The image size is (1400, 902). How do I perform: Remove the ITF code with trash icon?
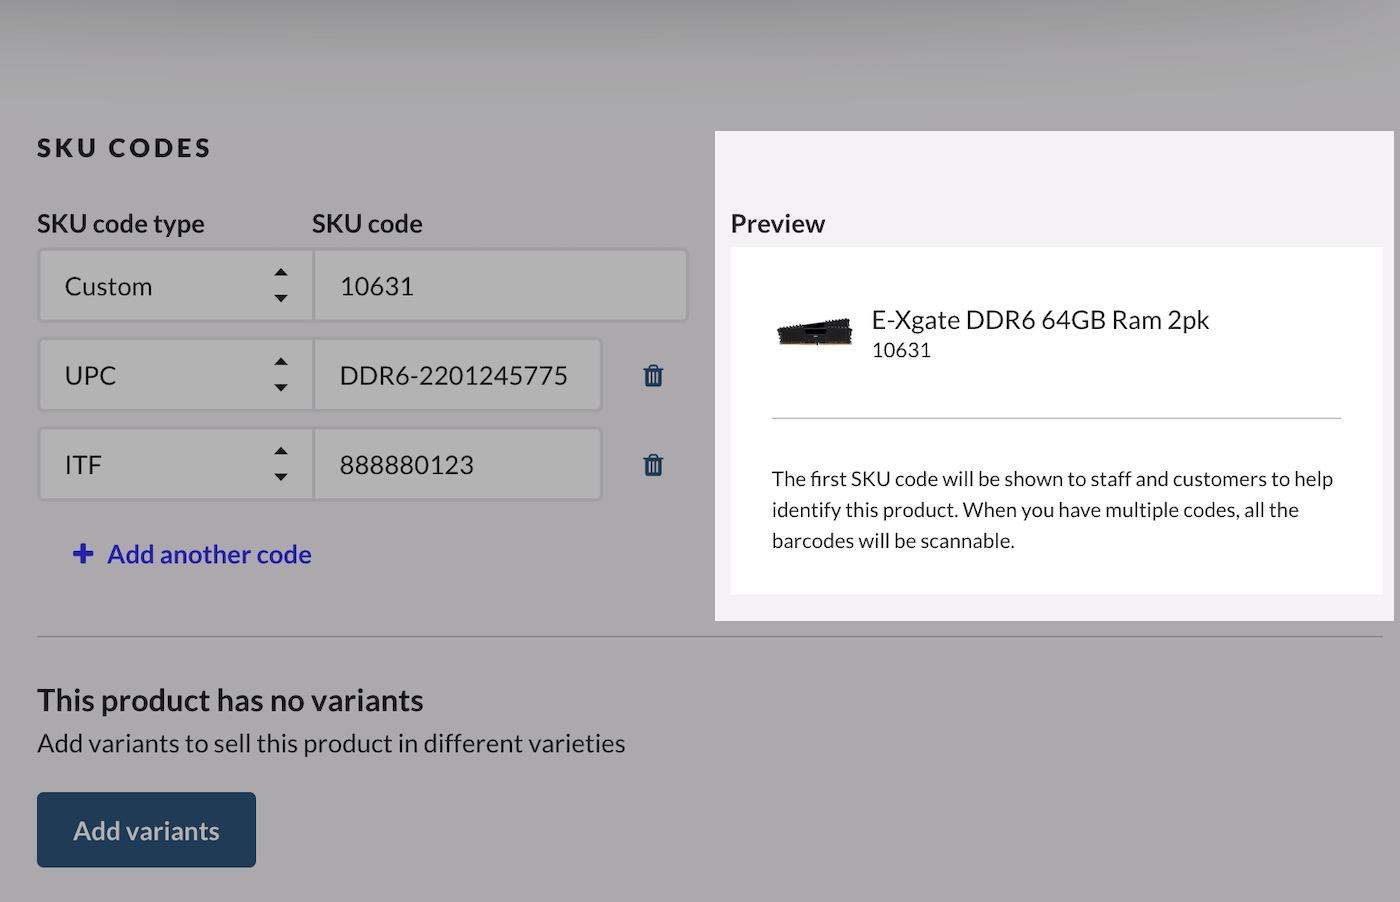click(x=653, y=465)
